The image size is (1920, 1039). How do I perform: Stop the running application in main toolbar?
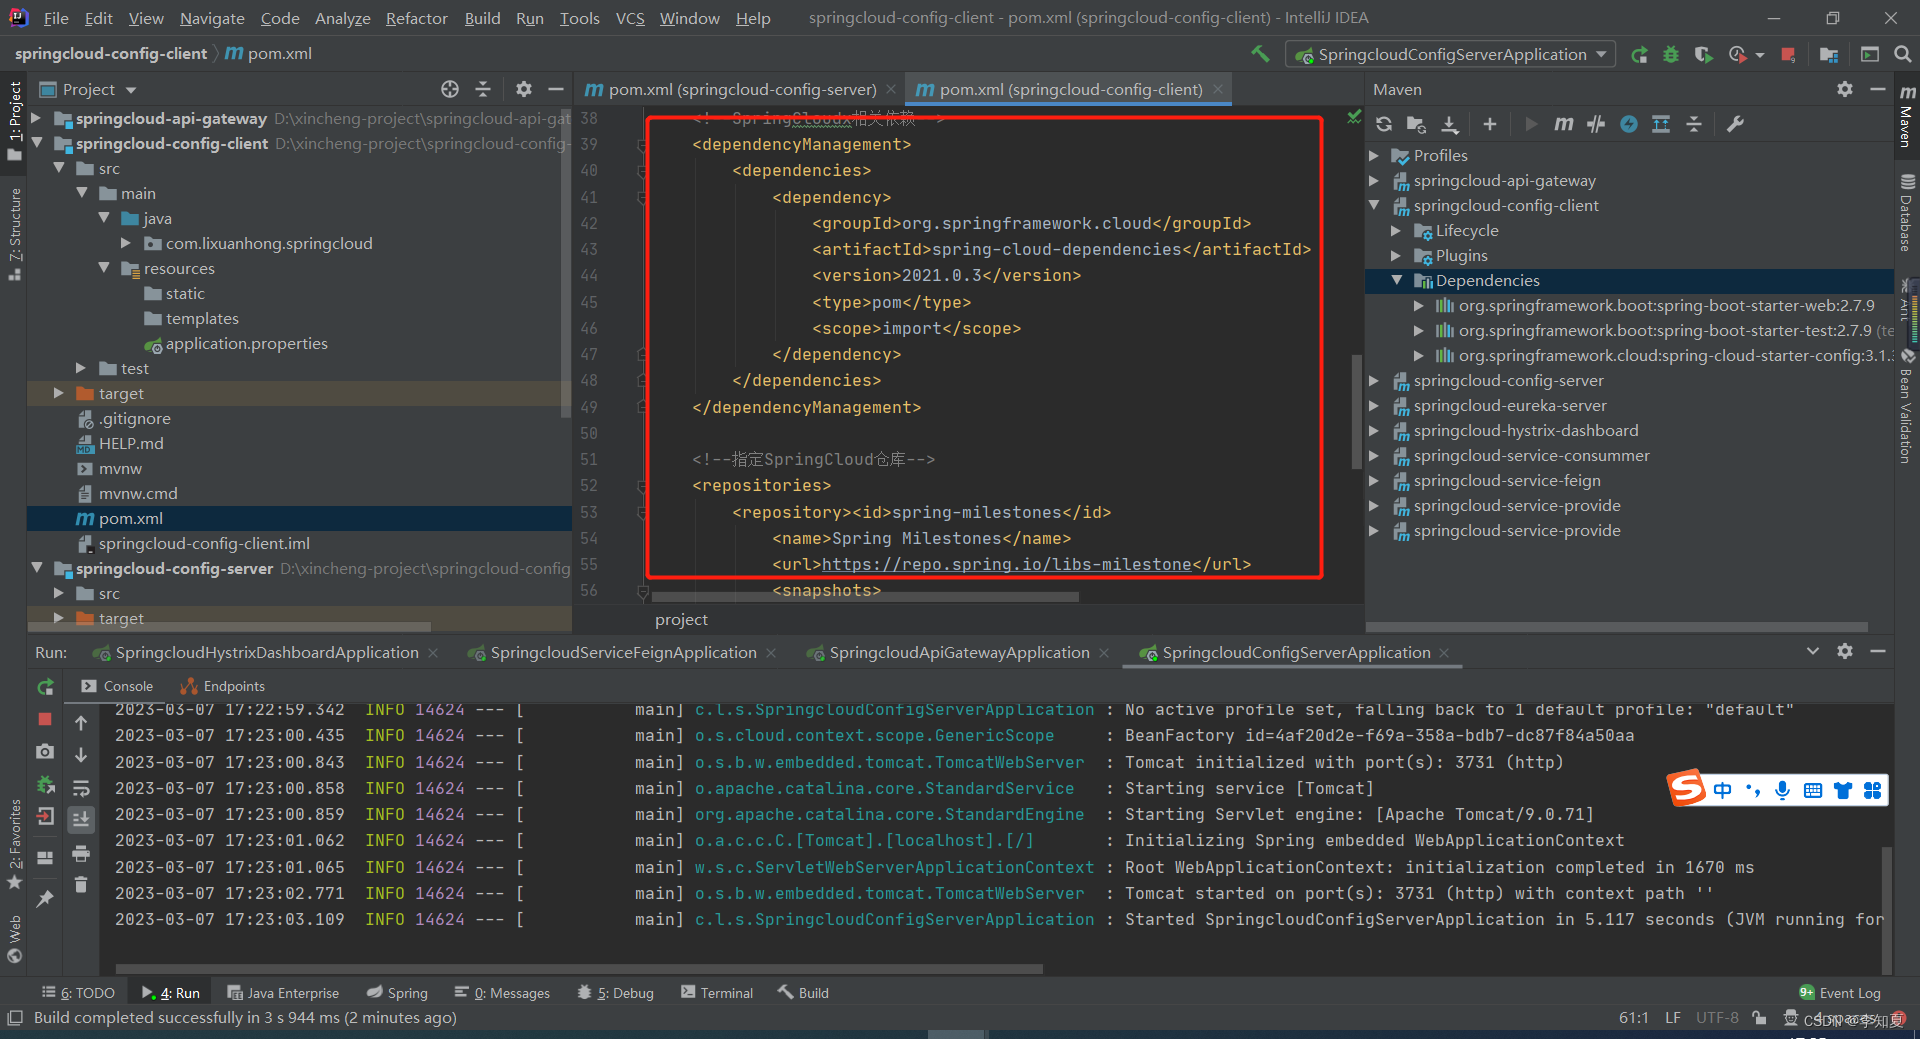click(x=1788, y=54)
